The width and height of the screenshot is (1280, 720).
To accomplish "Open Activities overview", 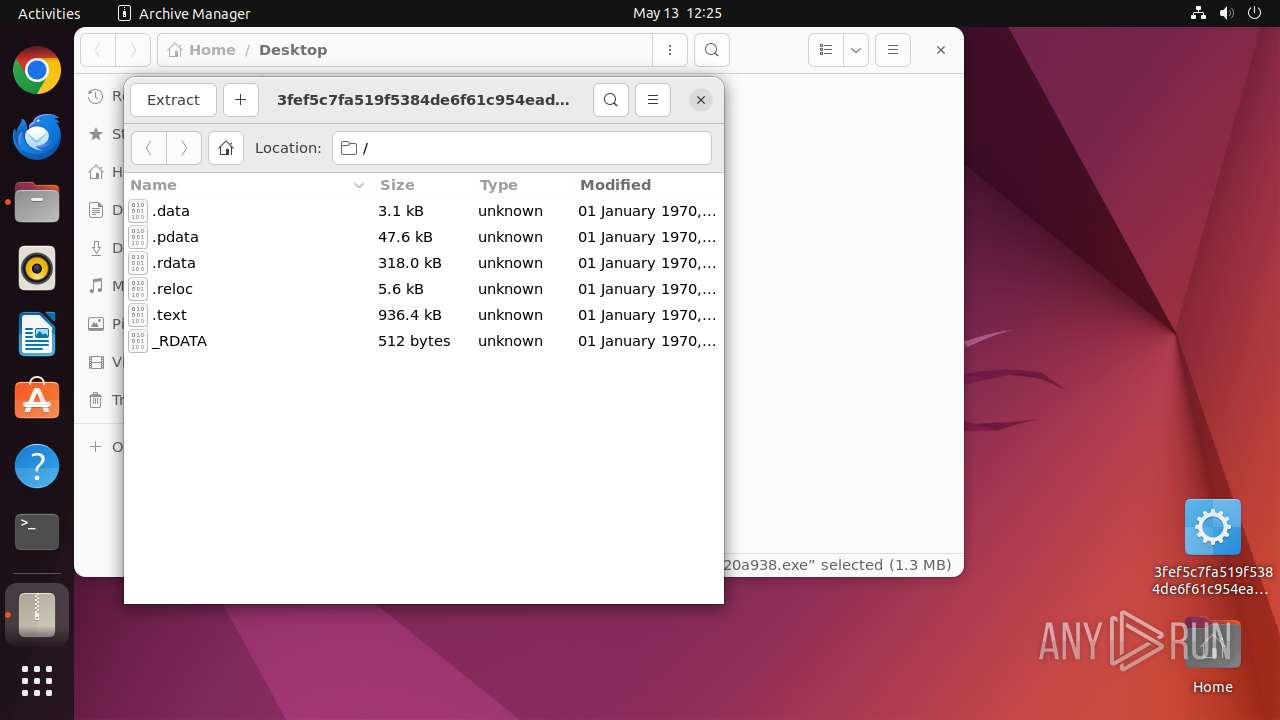I will 49,13.
